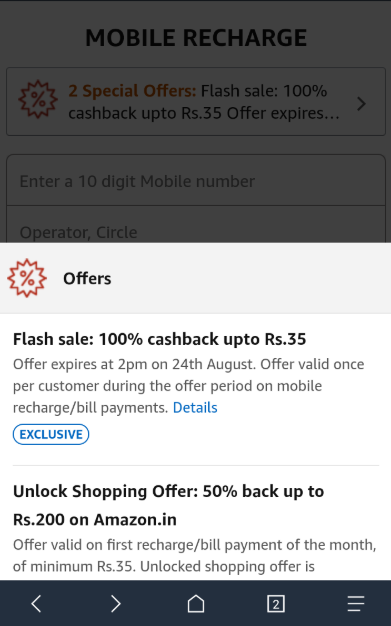Open the tabs switcher showing 2
This screenshot has height=626, width=391.
(x=276, y=604)
